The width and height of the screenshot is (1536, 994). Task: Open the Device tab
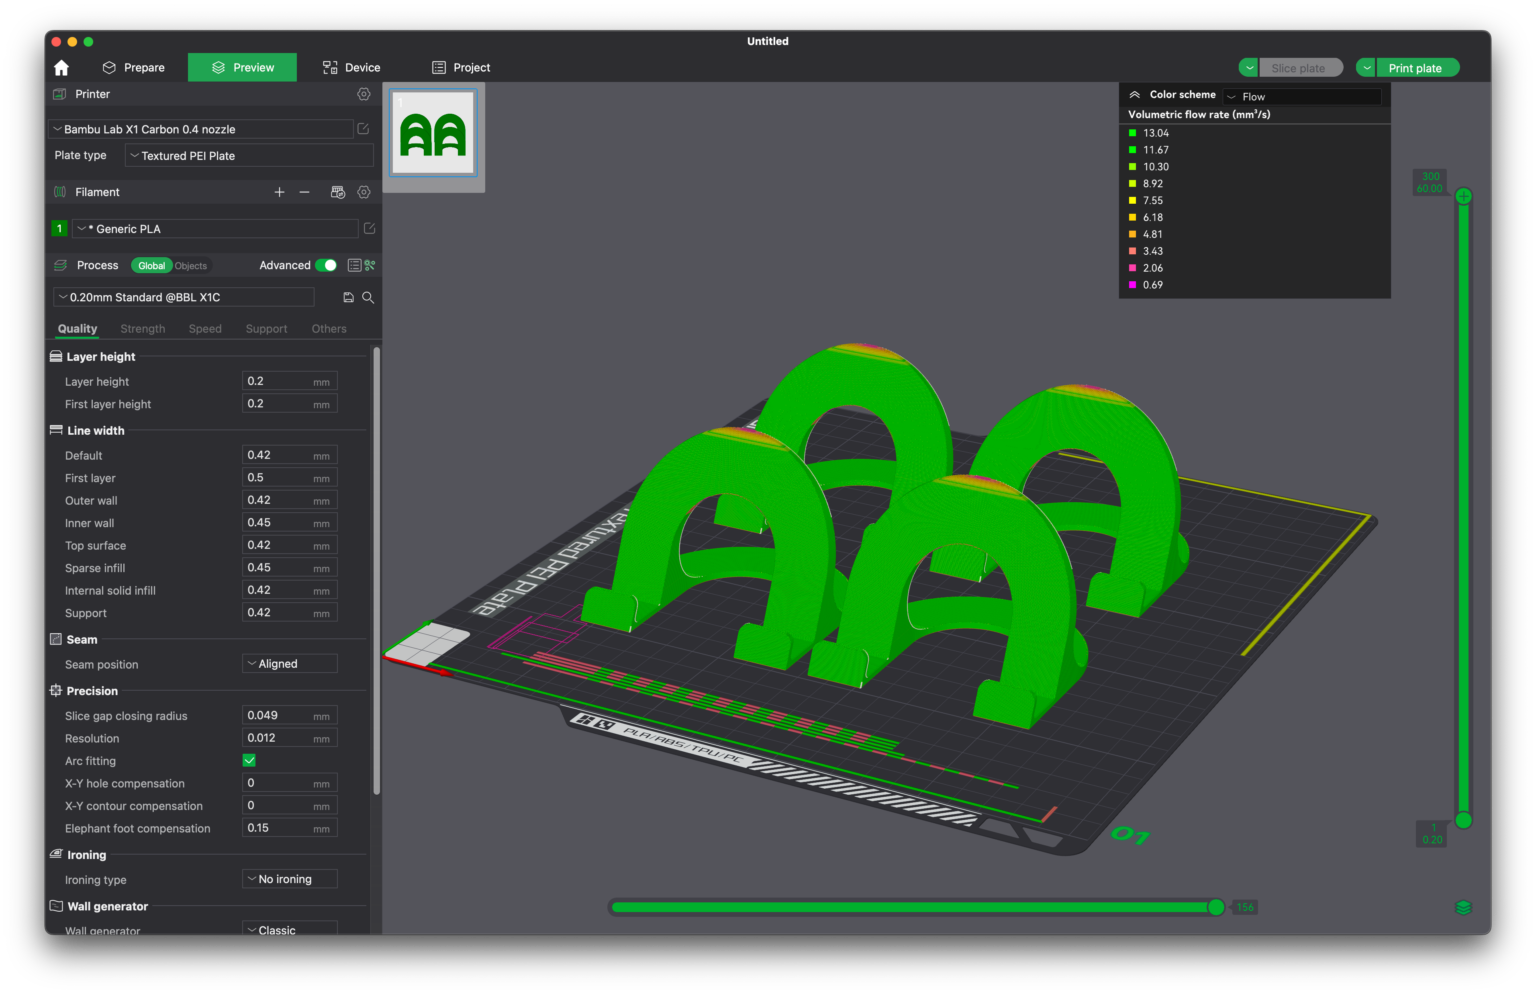(351, 67)
